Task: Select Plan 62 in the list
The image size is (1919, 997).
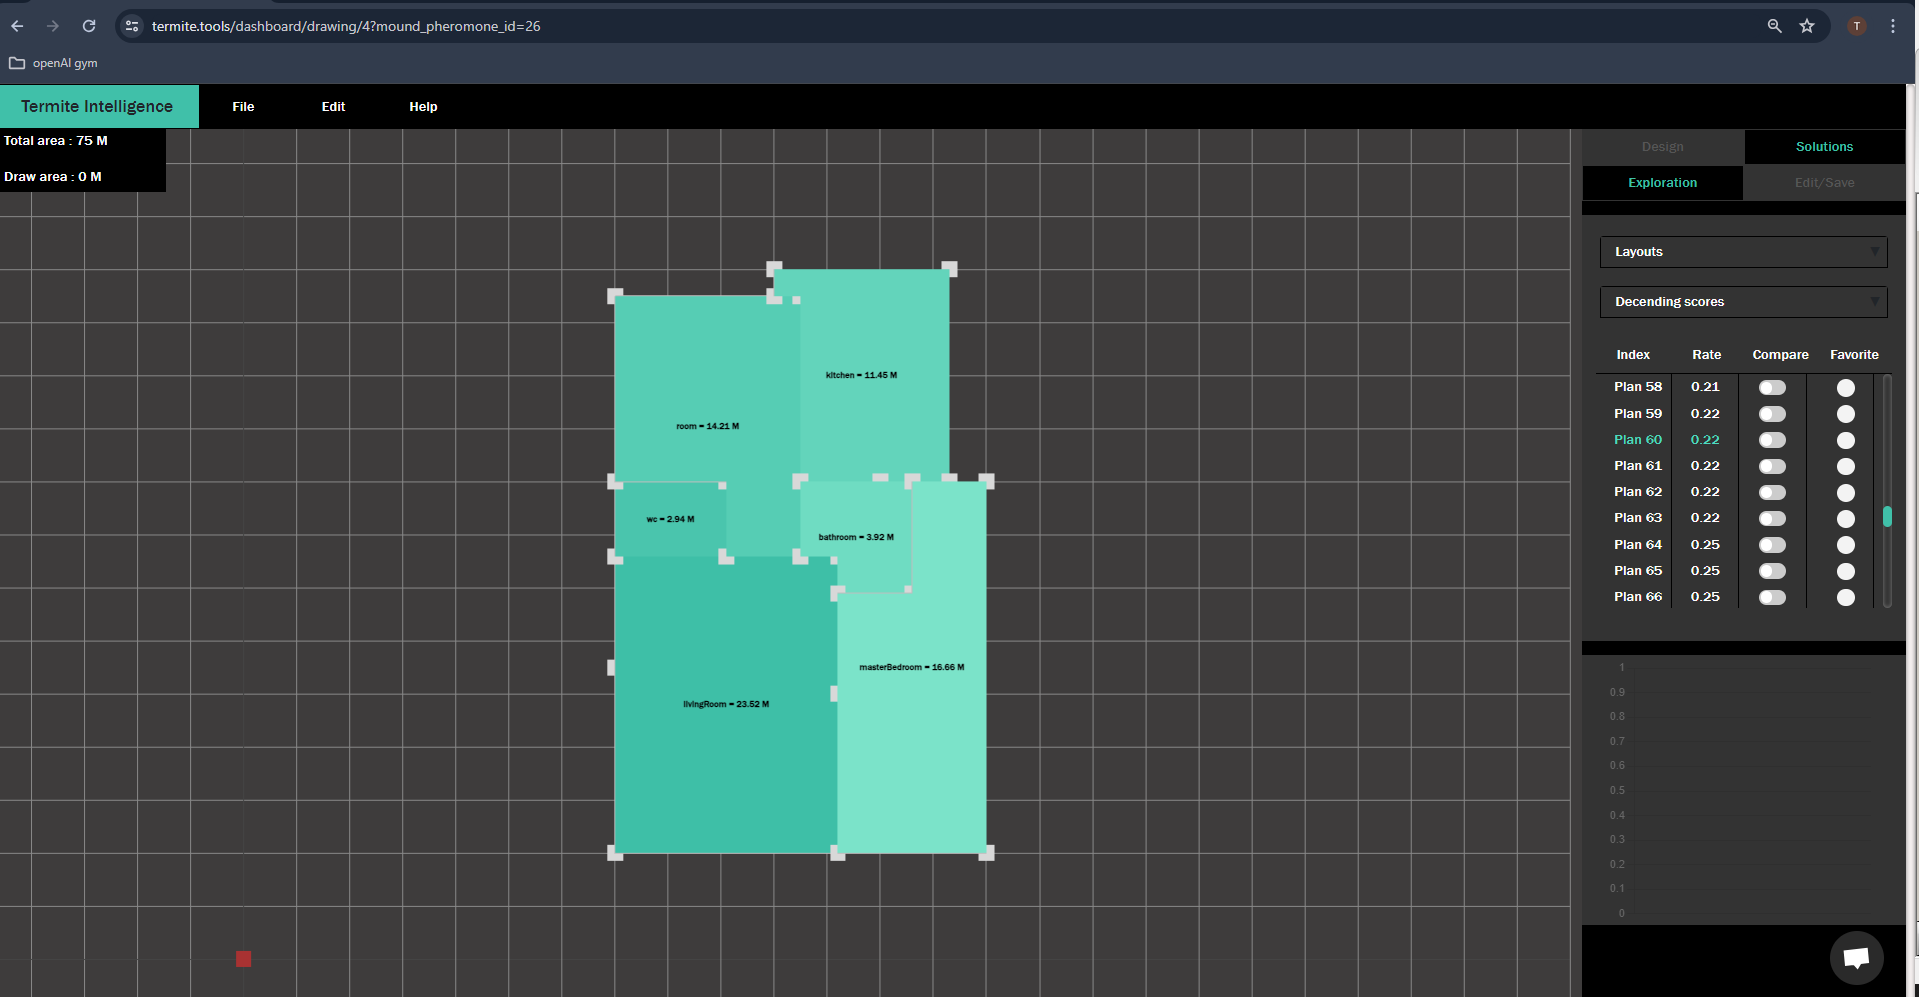Action: [1638, 492]
